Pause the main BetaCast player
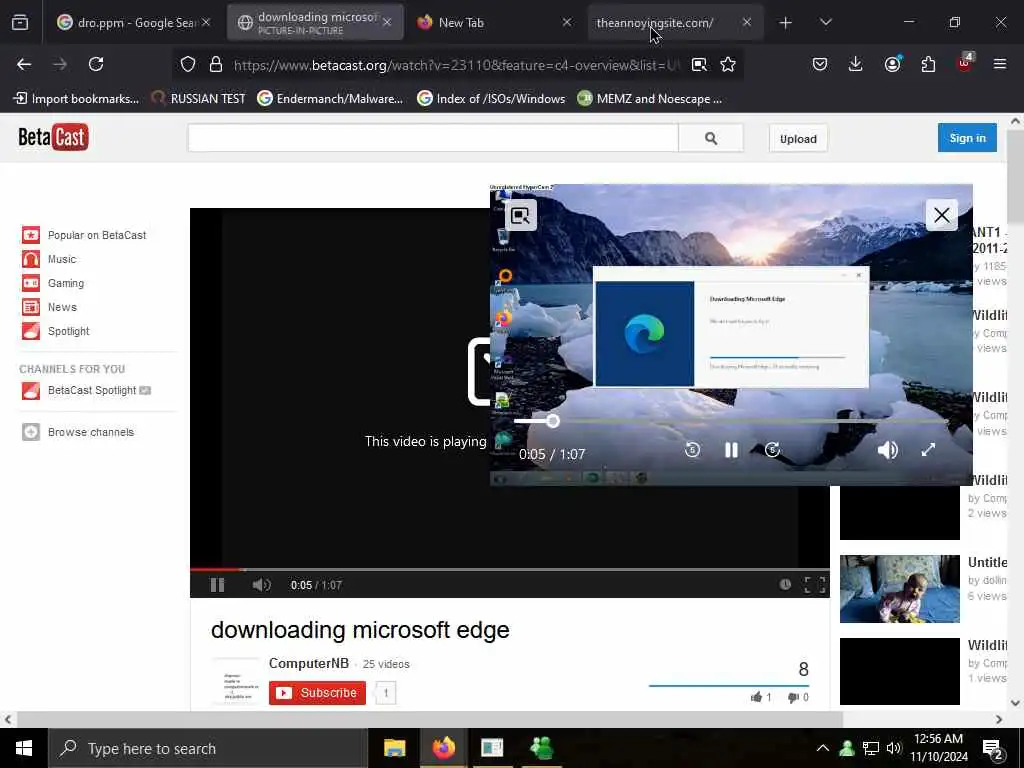Screen dimensions: 1024x768 pyautogui.click(x=217, y=585)
